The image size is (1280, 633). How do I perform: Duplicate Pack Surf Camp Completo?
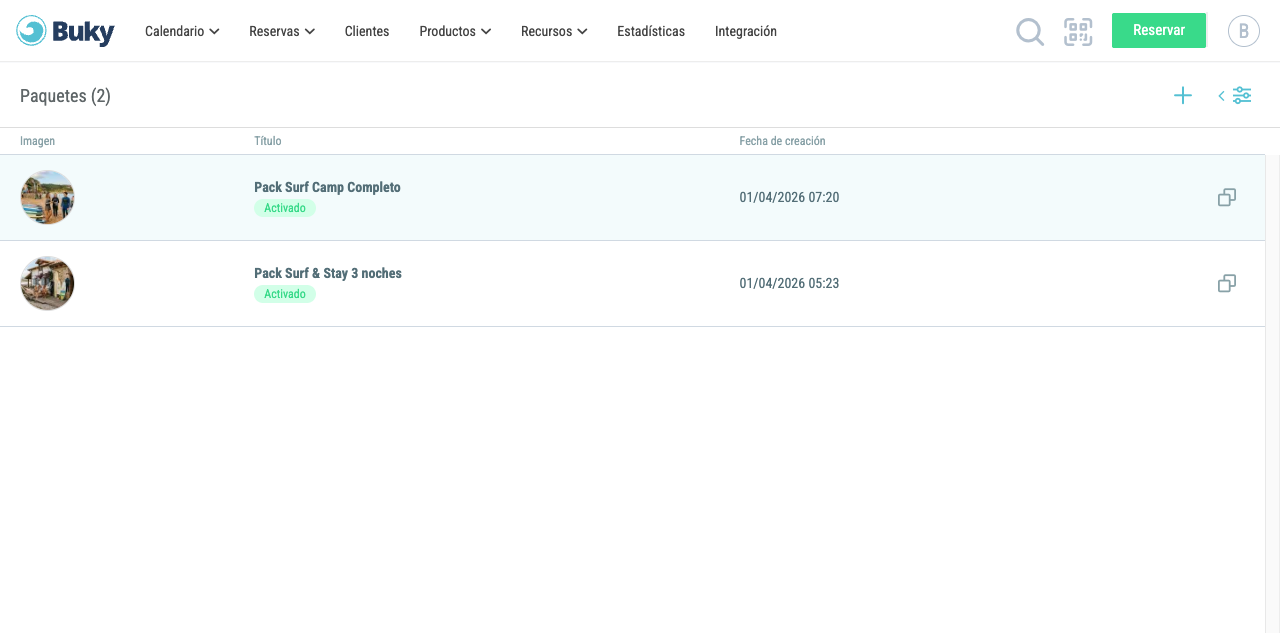click(x=1227, y=198)
